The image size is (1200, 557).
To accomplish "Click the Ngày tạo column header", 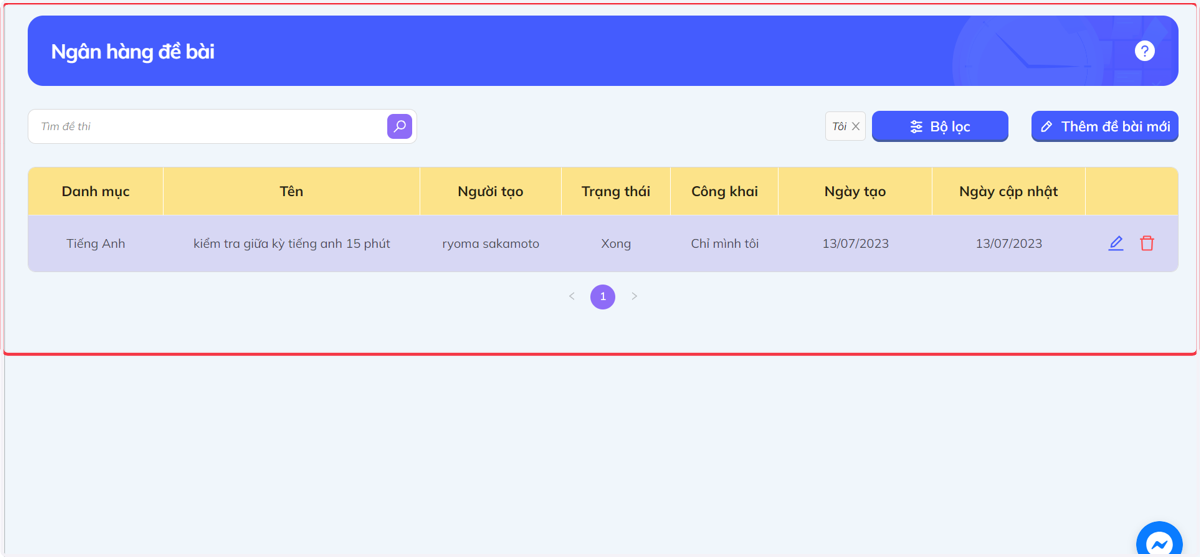I will (855, 191).
